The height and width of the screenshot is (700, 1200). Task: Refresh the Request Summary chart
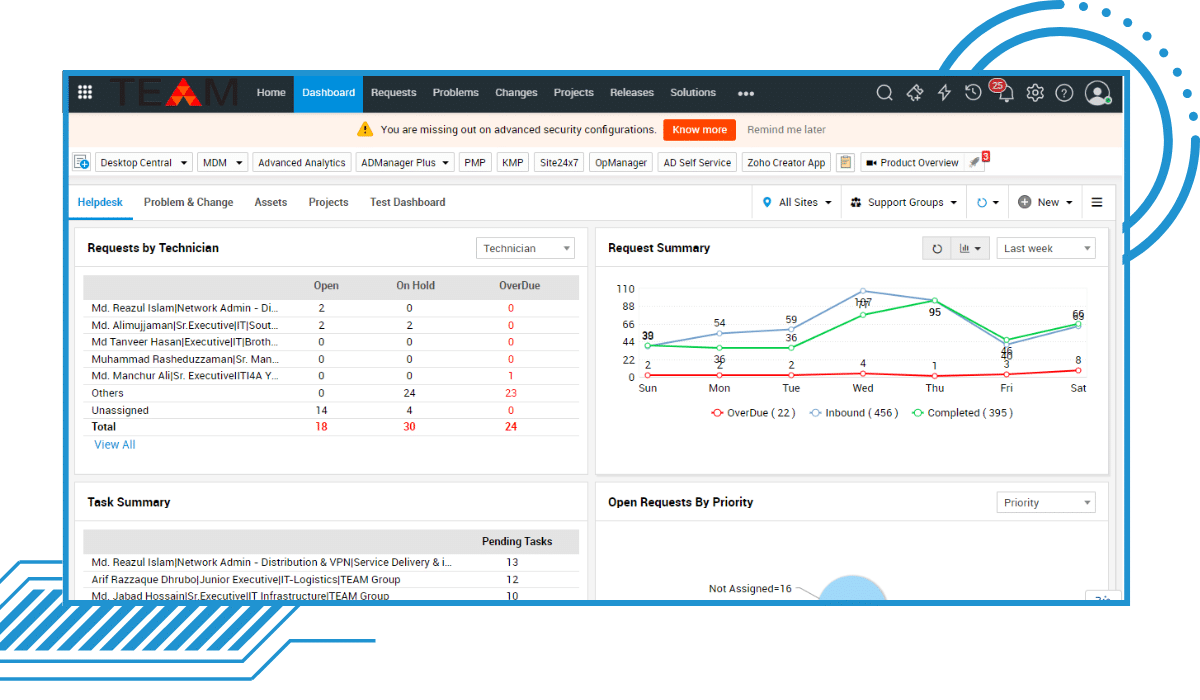937,247
